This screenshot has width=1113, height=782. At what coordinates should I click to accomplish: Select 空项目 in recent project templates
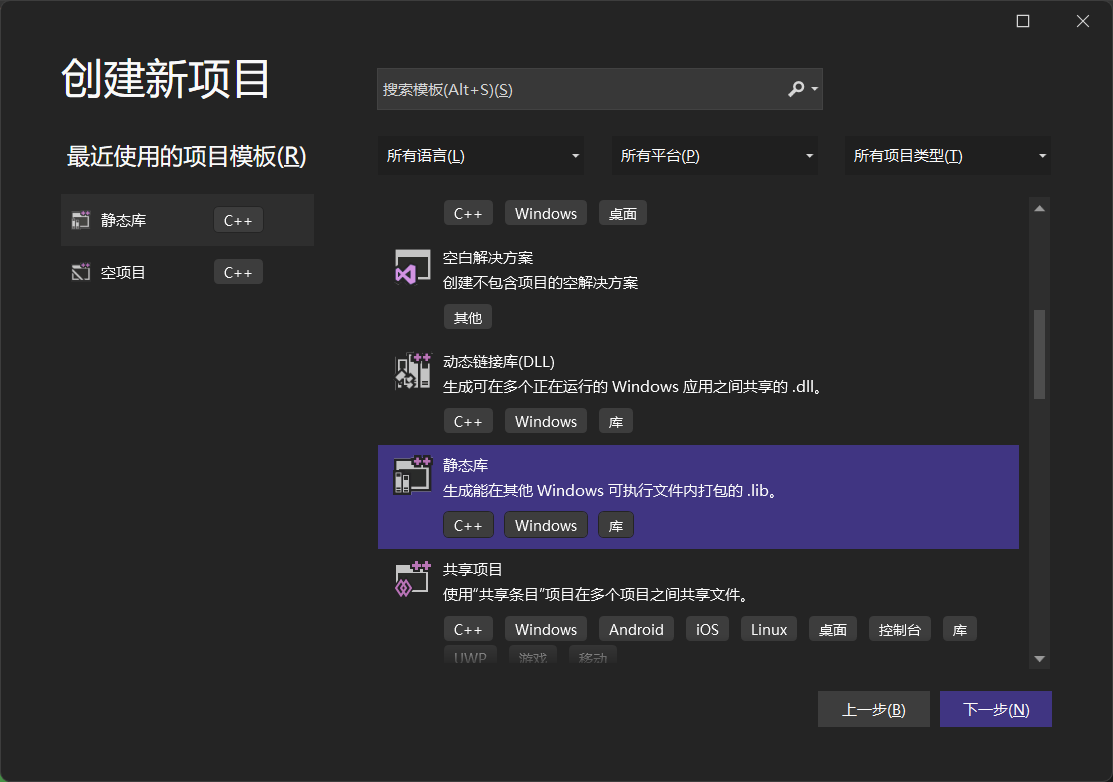click(187, 272)
